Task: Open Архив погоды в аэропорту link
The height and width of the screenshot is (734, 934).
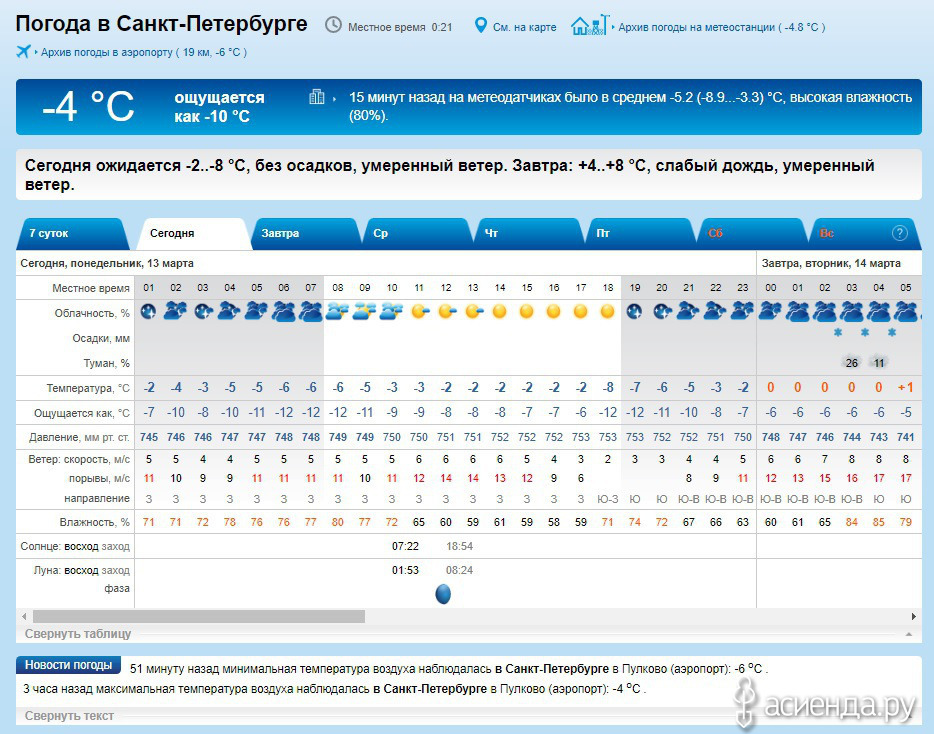Action: coord(144,52)
